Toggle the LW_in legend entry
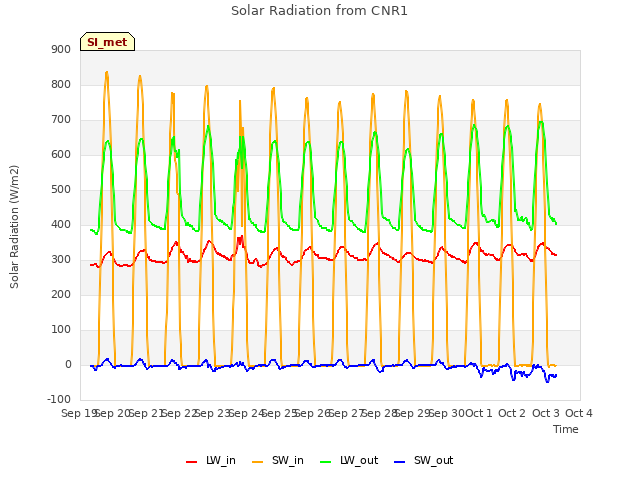This screenshot has width=640, height=480. tap(211, 460)
